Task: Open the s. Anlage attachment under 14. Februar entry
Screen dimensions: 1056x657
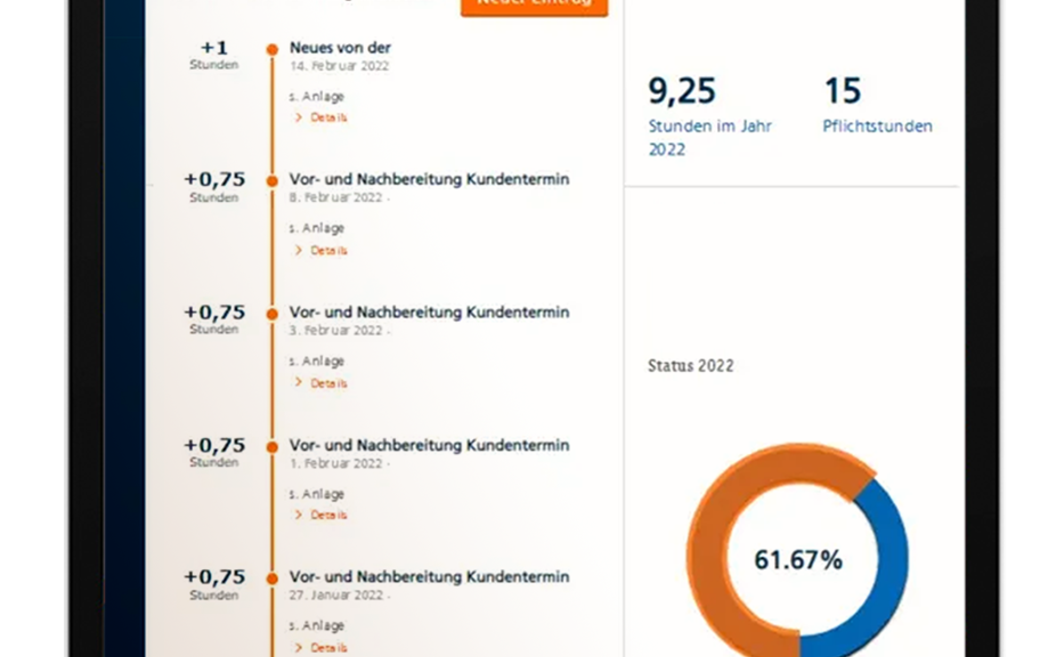Action: point(319,96)
